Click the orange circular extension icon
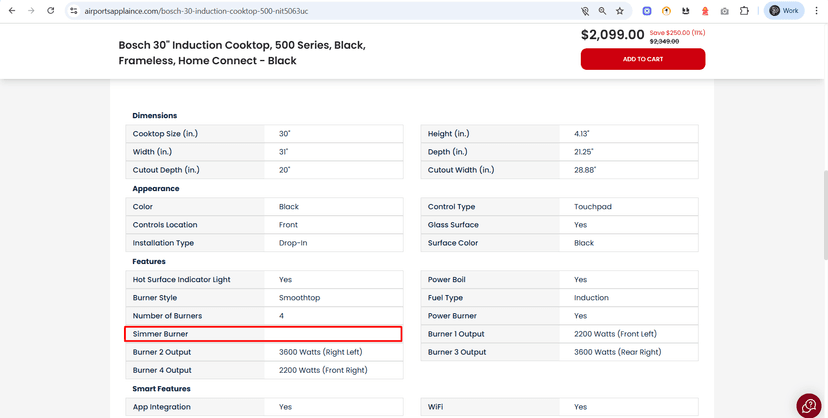This screenshot has height=418, width=828. click(666, 11)
